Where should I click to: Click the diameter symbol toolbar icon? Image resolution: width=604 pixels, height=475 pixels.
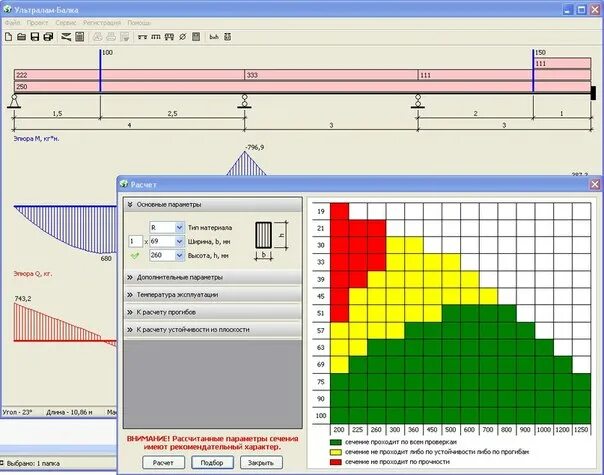pyautogui.click(x=183, y=37)
